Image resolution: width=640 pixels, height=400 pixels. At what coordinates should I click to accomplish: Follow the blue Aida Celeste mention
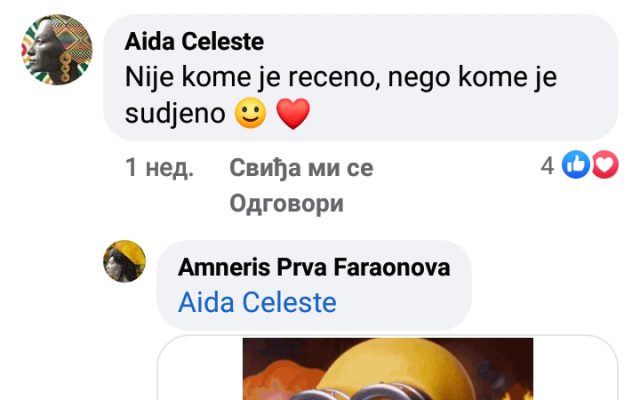click(x=257, y=302)
